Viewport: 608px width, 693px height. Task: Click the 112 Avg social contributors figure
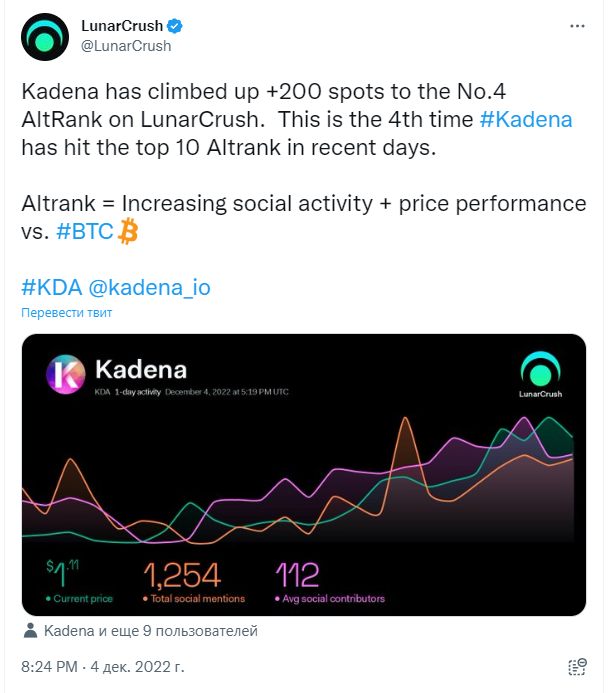tap(297, 575)
